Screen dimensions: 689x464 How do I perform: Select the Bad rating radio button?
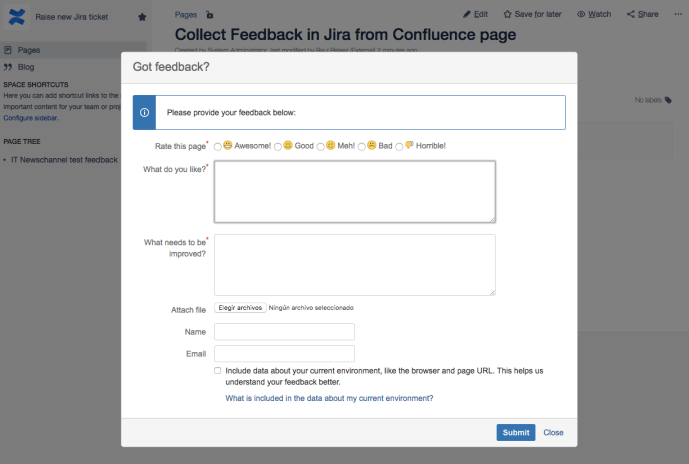362,146
